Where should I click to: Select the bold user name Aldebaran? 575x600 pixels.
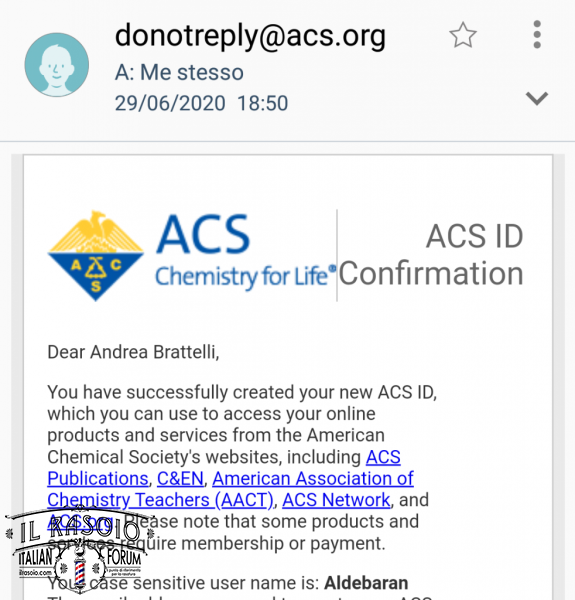(366, 583)
